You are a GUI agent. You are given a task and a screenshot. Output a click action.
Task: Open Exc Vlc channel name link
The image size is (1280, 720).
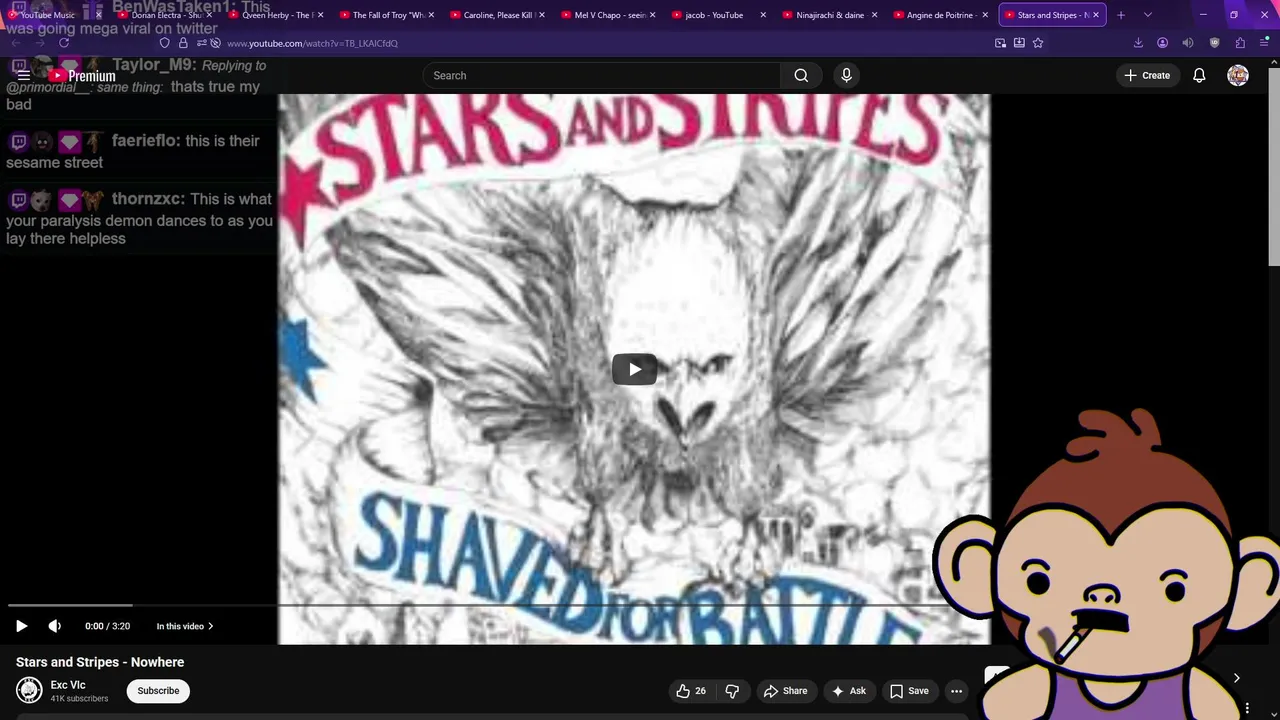point(68,685)
